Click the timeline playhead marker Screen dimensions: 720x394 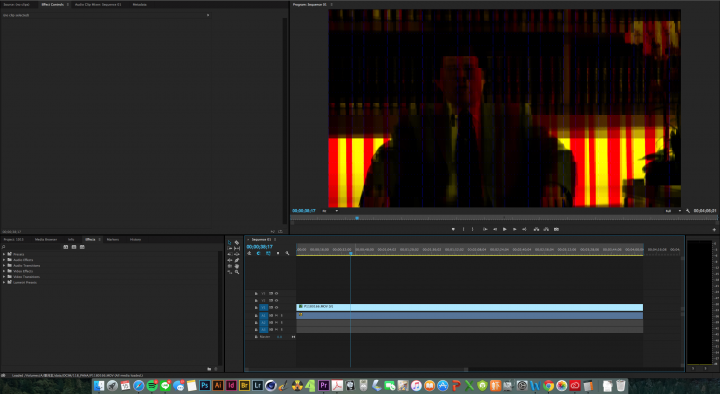[x=350, y=253]
